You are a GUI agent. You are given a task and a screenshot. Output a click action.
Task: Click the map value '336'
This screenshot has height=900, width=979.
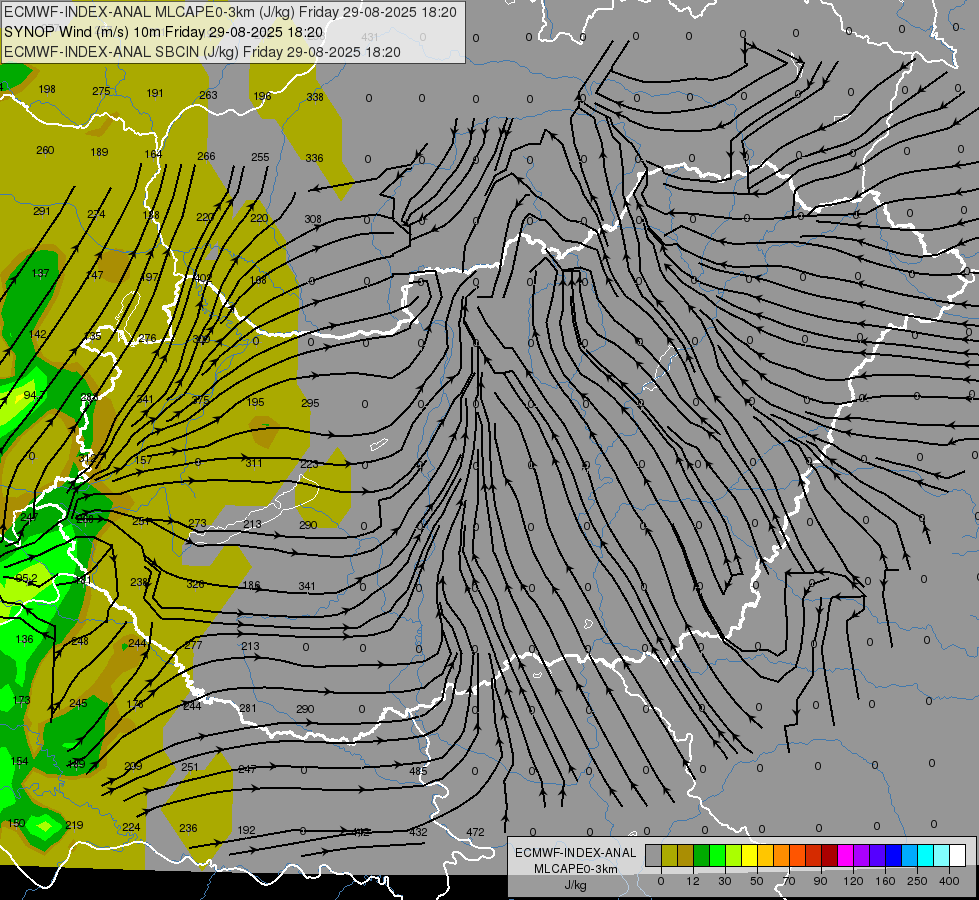(x=314, y=158)
